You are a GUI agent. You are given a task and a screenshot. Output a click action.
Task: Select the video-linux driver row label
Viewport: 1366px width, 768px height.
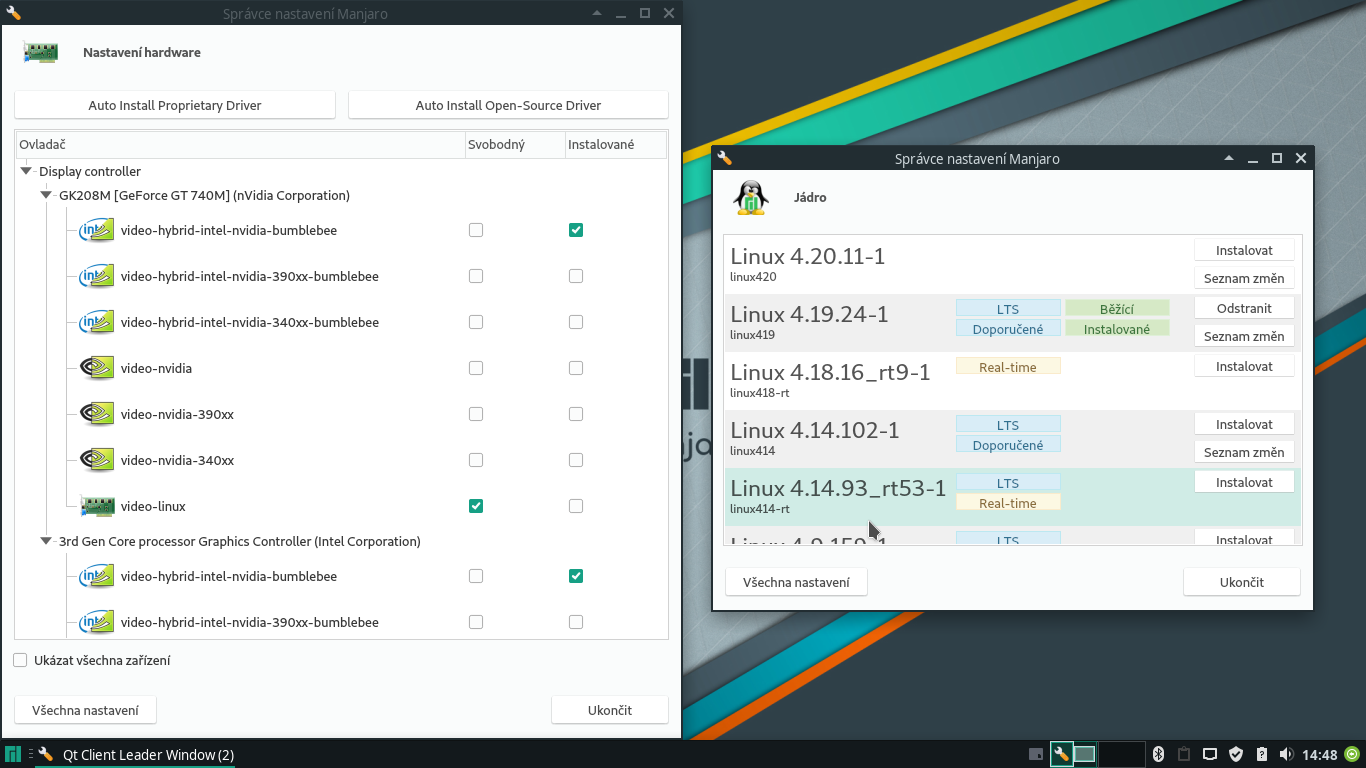[x=153, y=506]
